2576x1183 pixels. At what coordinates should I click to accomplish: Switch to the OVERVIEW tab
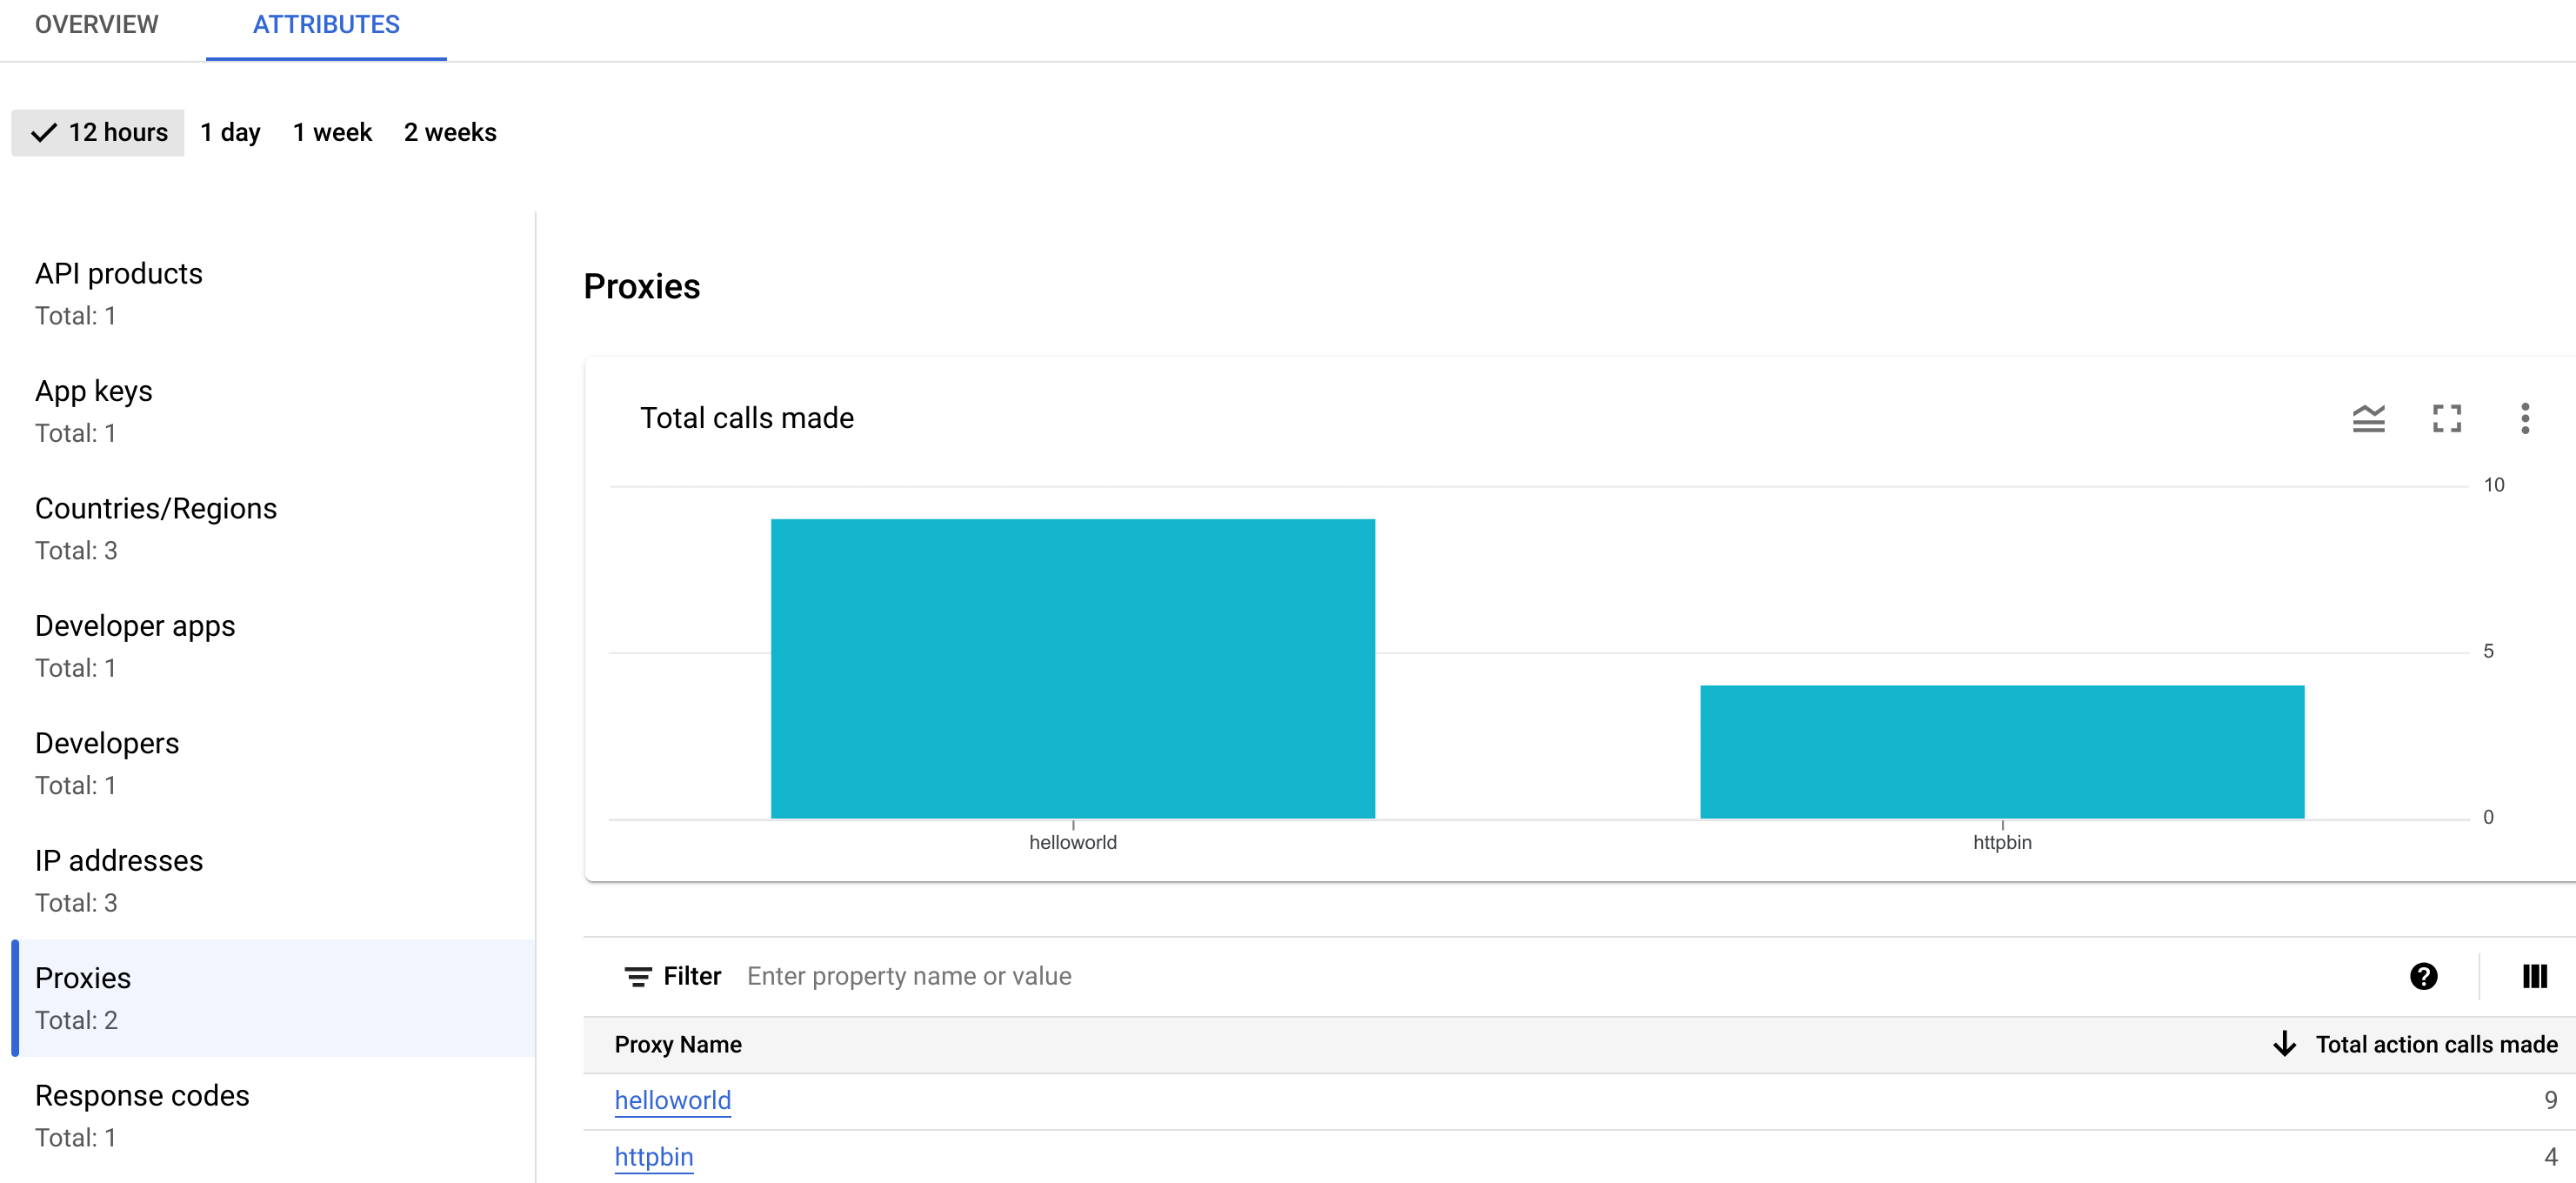click(96, 23)
